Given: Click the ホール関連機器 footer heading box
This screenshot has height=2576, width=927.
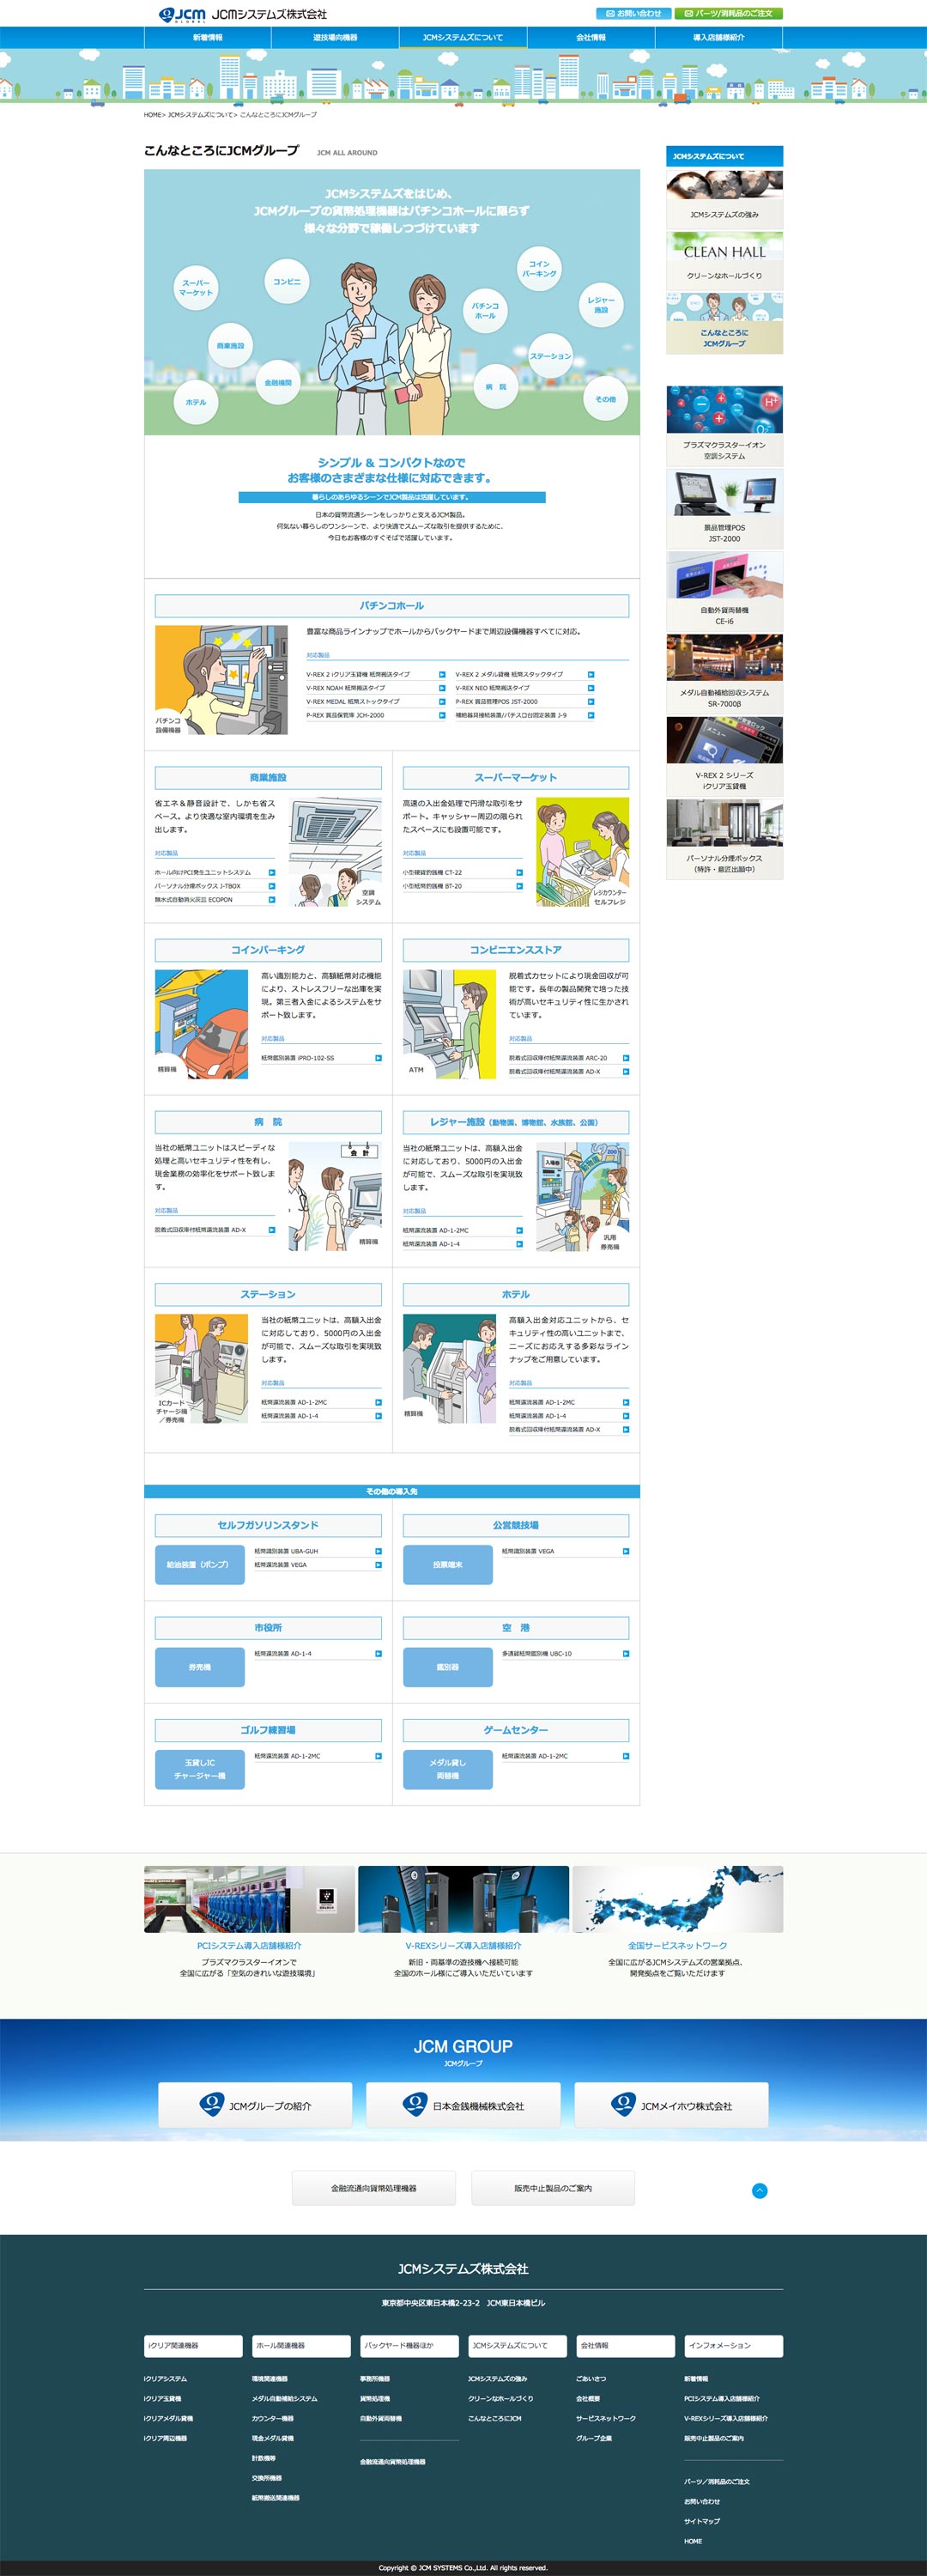Looking at the screenshot, I should click(x=301, y=2345).
